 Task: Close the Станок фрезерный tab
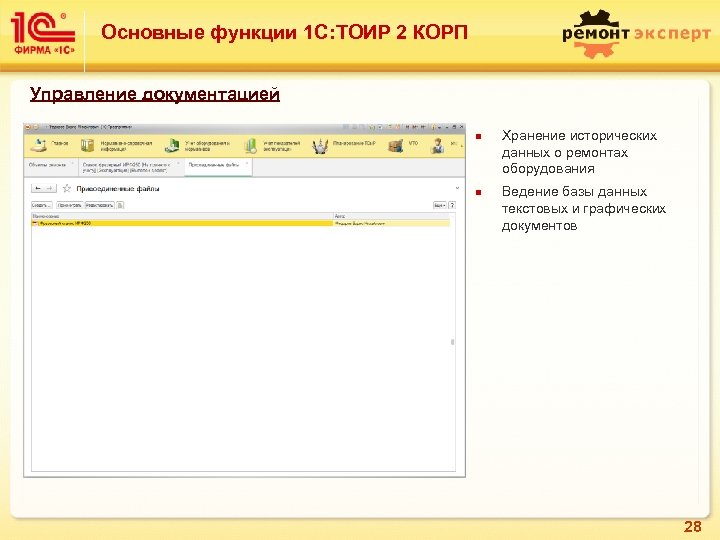pyautogui.click(x=179, y=163)
